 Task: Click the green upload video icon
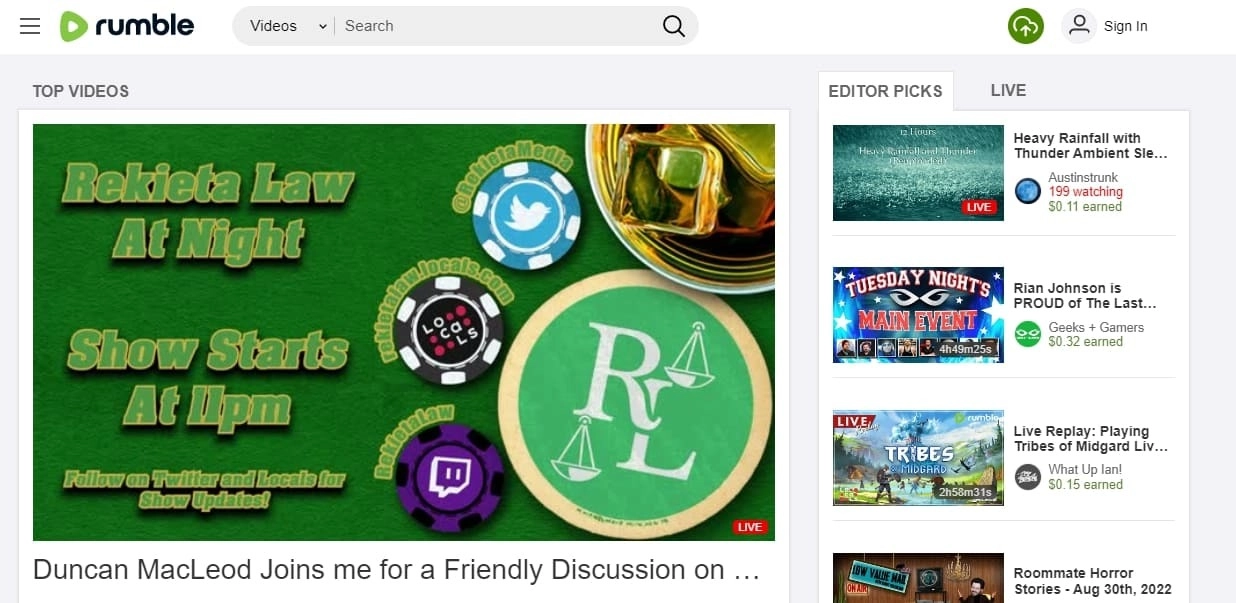(1025, 26)
